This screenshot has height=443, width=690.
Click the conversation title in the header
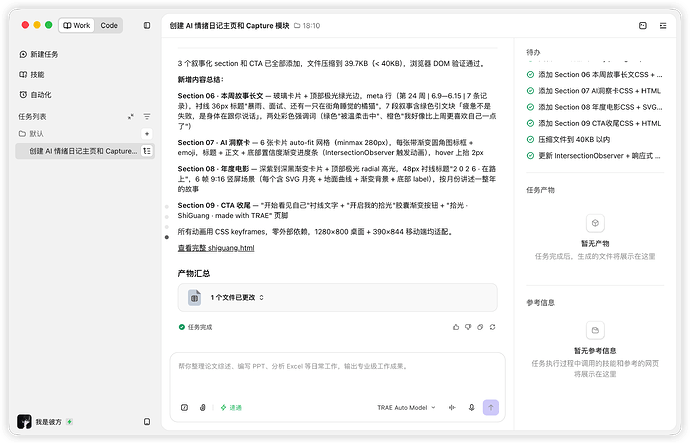click(229, 26)
